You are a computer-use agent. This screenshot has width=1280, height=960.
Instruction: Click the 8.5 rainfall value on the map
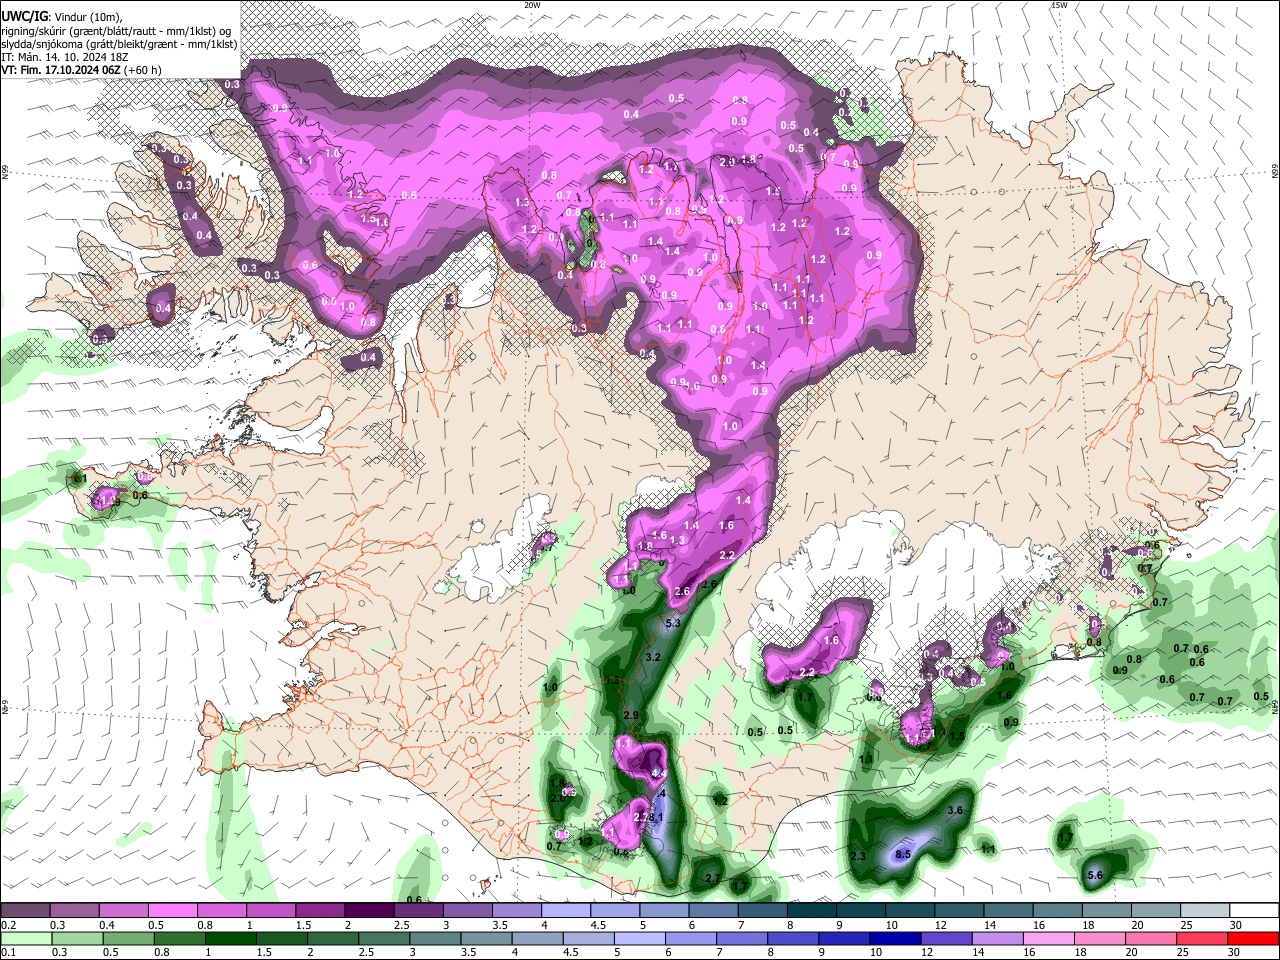[903, 854]
